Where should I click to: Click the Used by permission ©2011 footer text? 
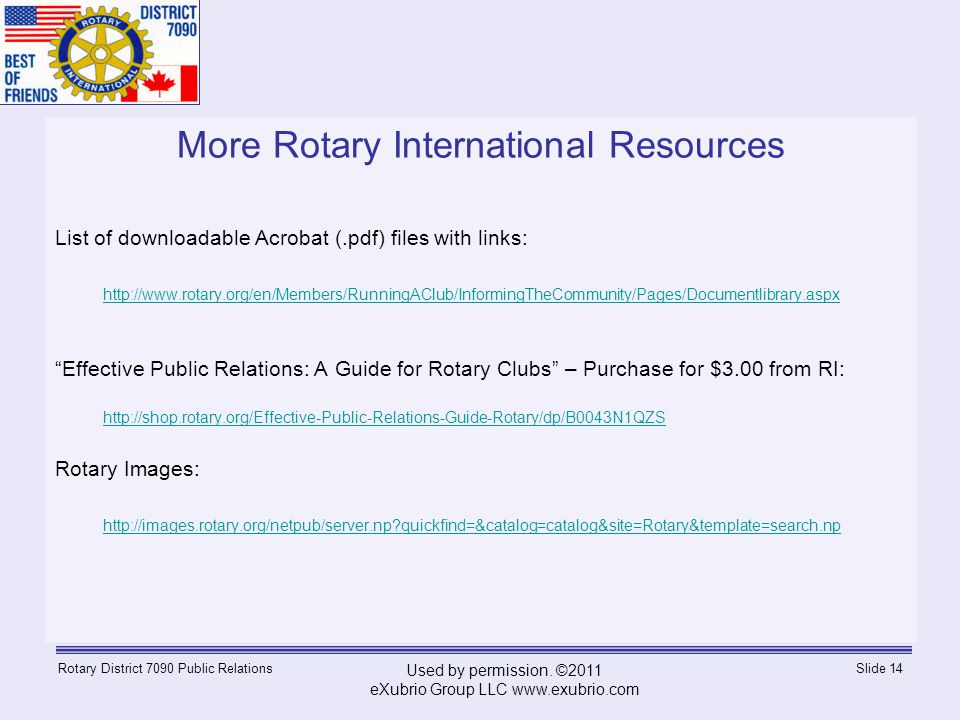coord(504,670)
